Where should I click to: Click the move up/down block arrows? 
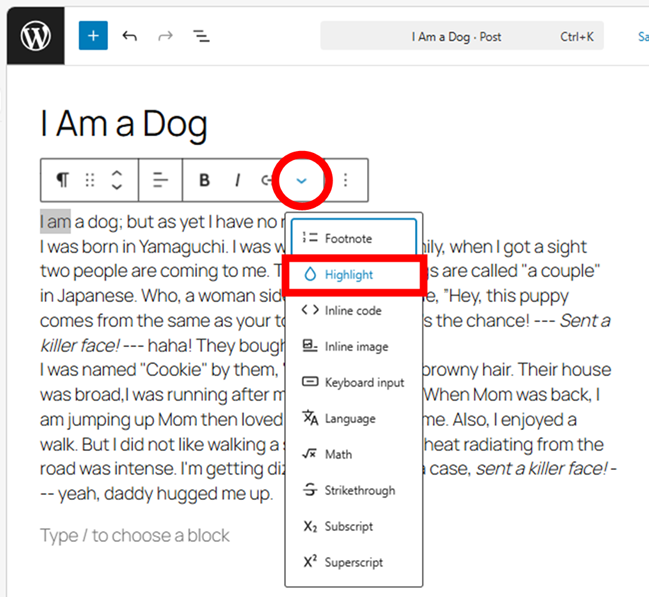coord(117,180)
